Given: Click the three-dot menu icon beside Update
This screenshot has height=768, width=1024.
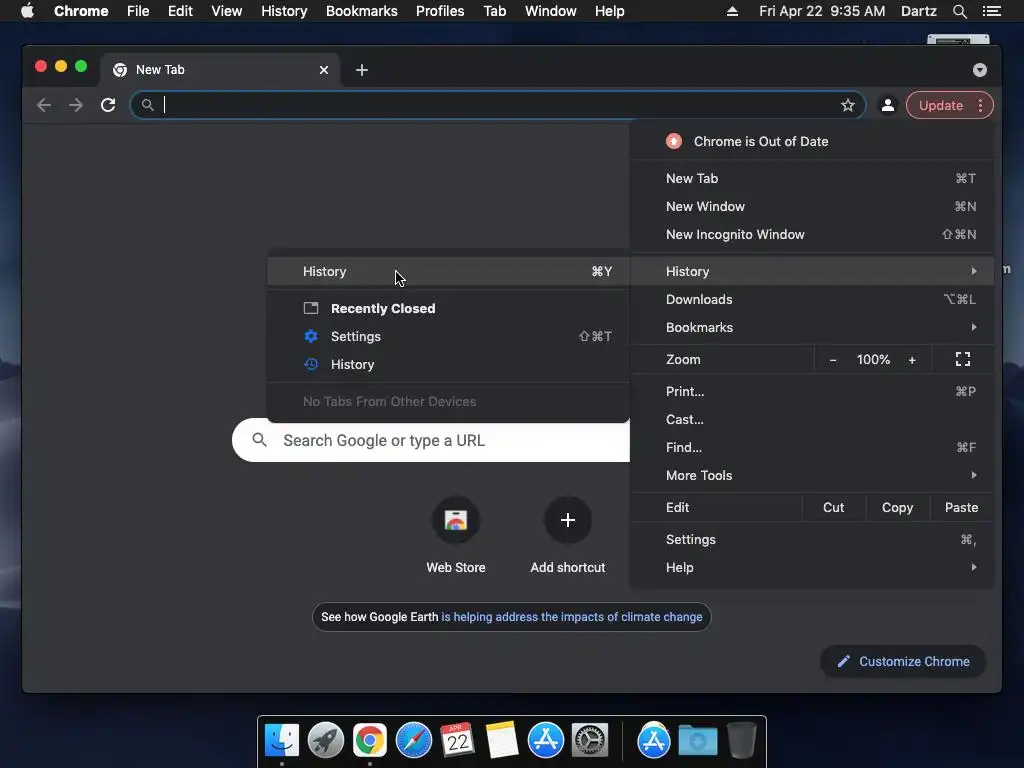Looking at the screenshot, I should [x=980, y=105].
